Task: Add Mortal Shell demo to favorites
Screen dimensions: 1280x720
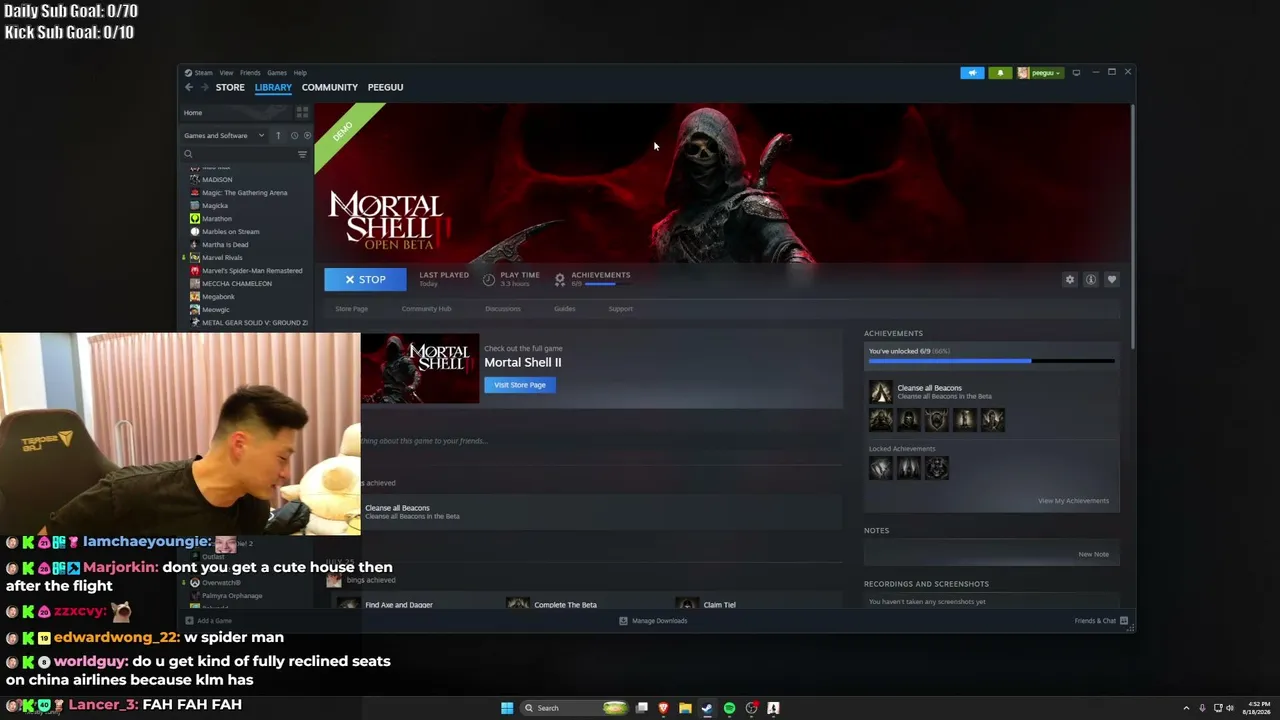Action: 1111,280
